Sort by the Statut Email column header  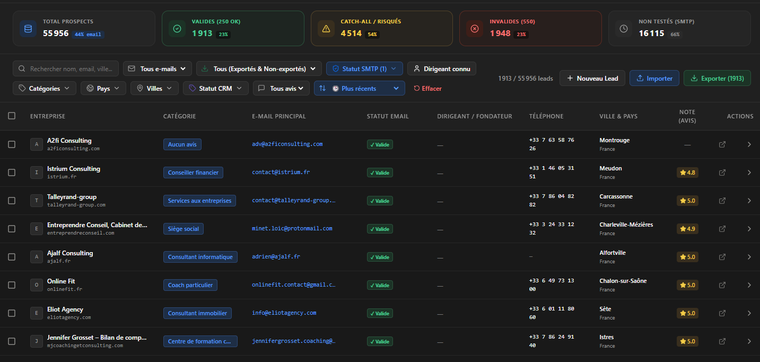(388, 116)
